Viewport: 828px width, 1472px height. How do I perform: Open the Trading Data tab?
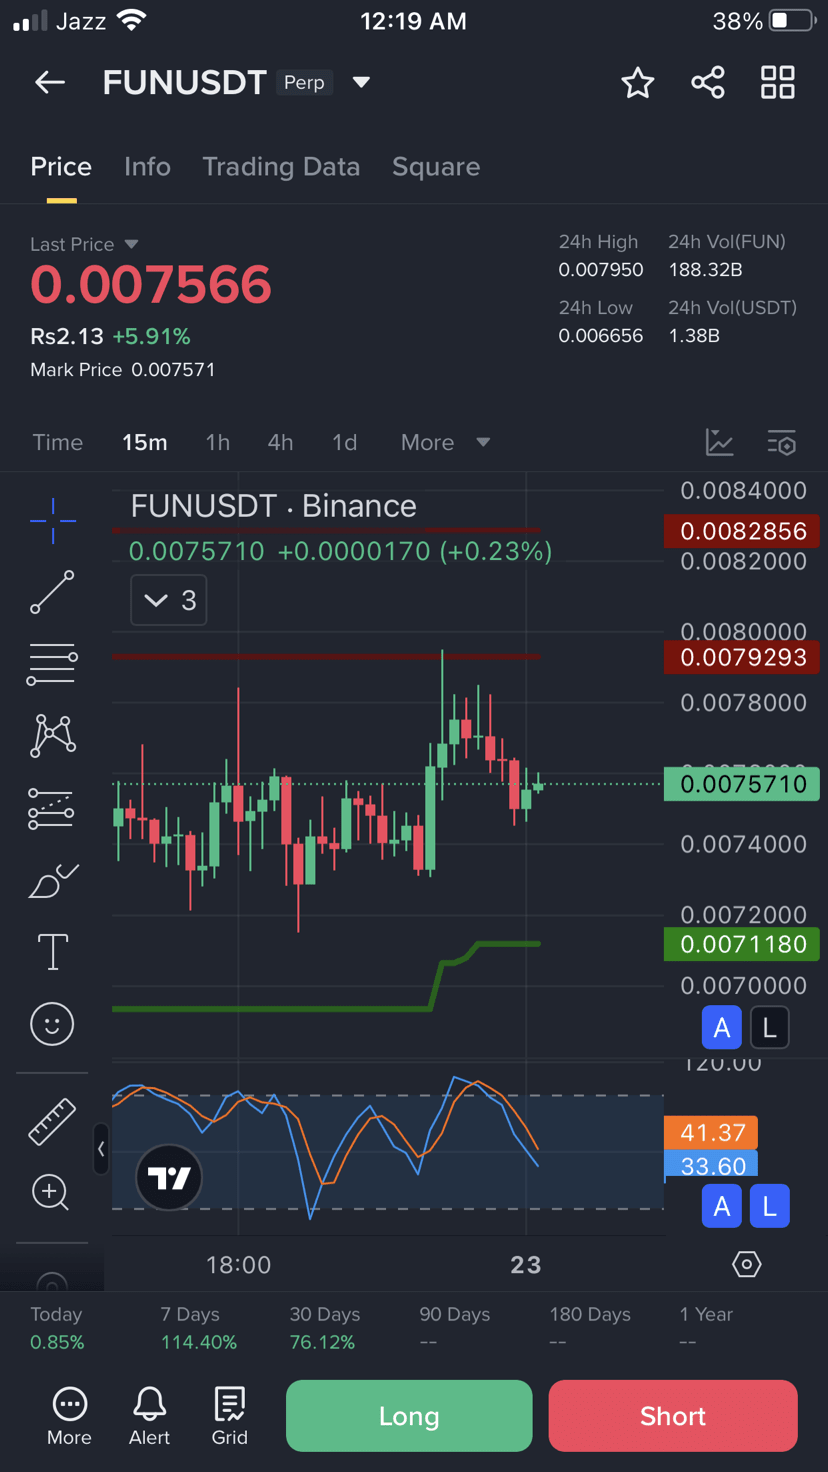[x=281, y=166]
